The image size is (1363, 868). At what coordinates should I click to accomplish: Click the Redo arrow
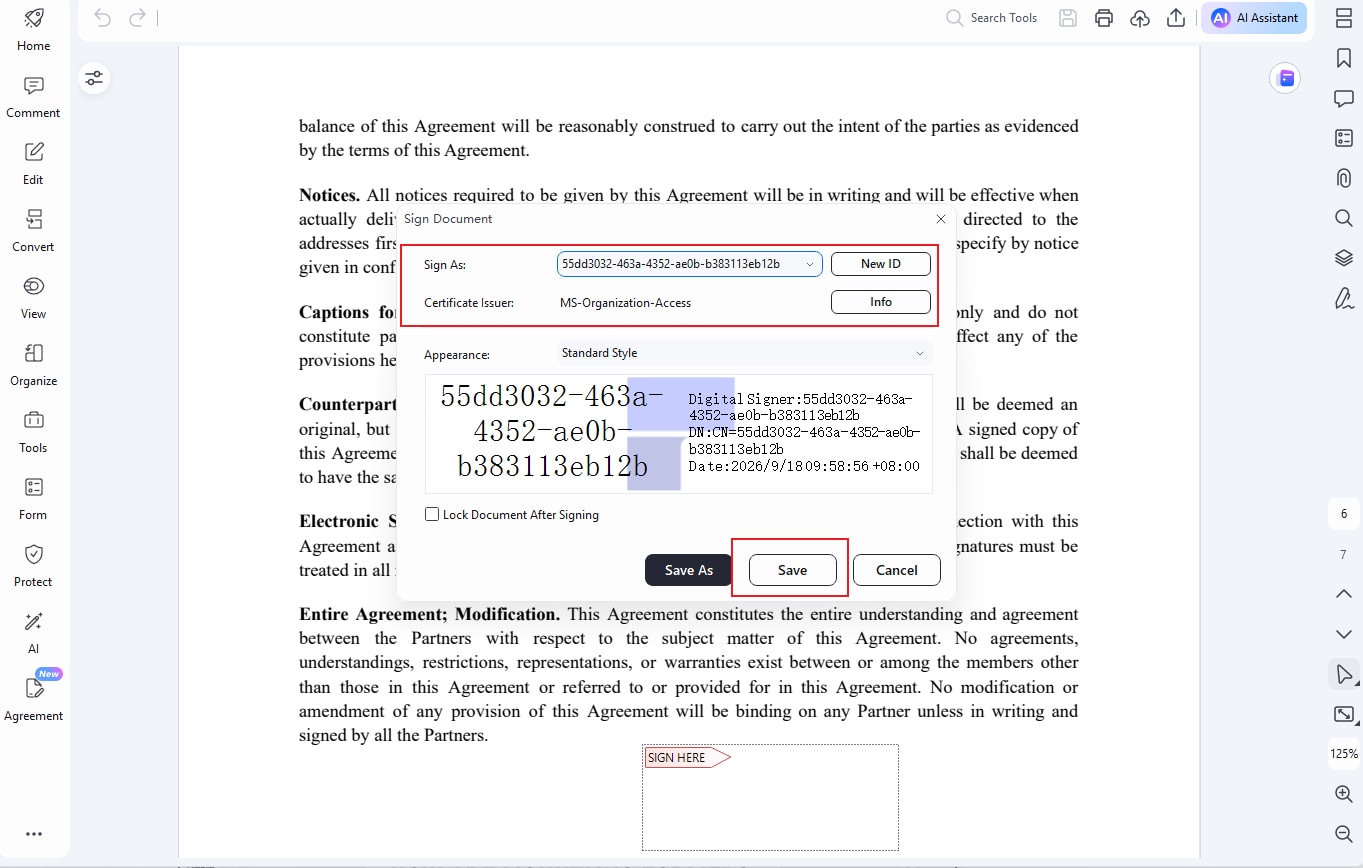pyautogui.click(x=137, y=17)
